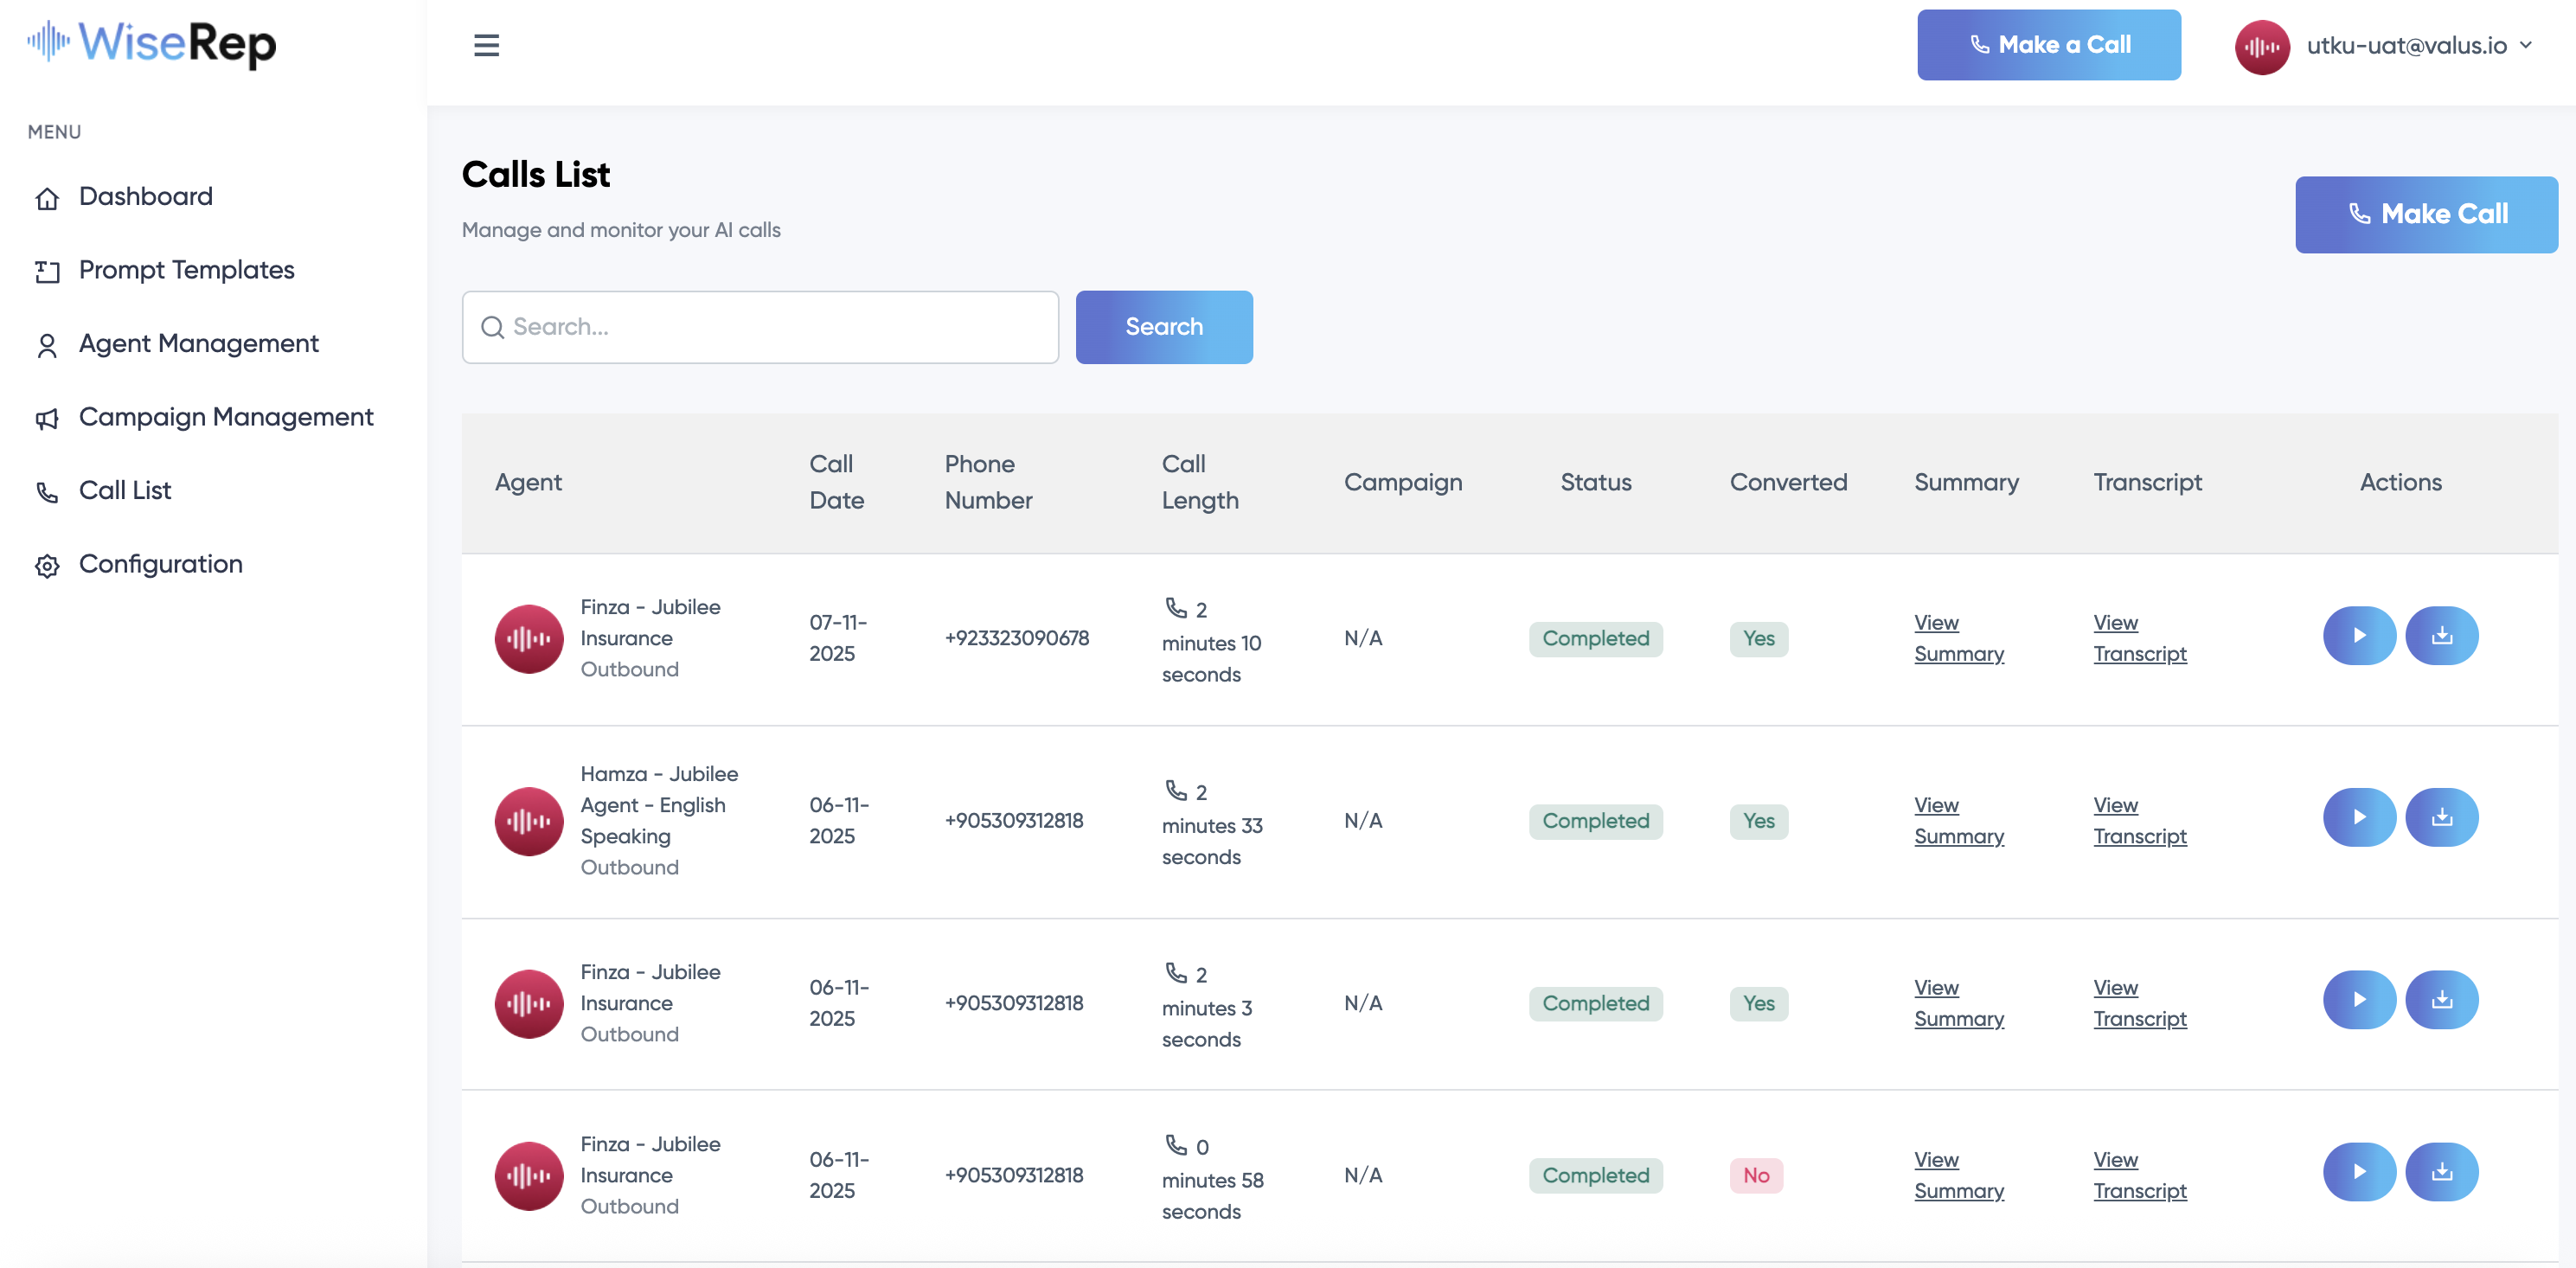Select the Dashboard home icon
2576x1268 pixels.
tap(47, 198)
